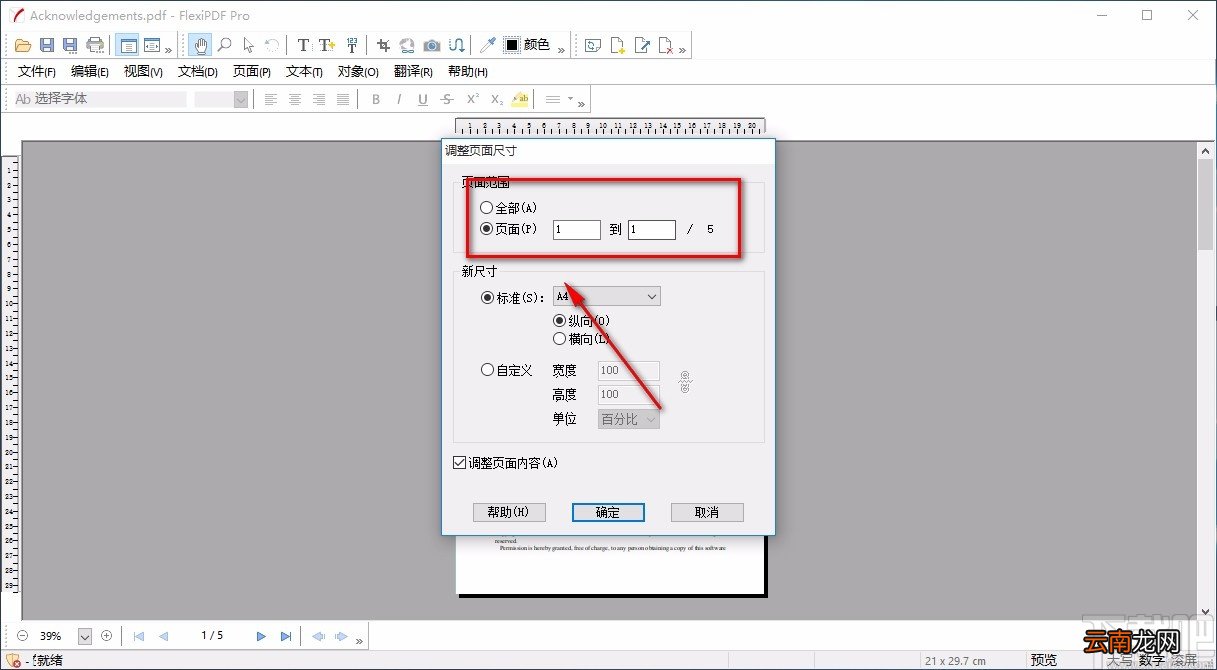Click the highlight text ab icon
Image resolution: width=1217 pixels, height=670 pixels.
(520, 99)
